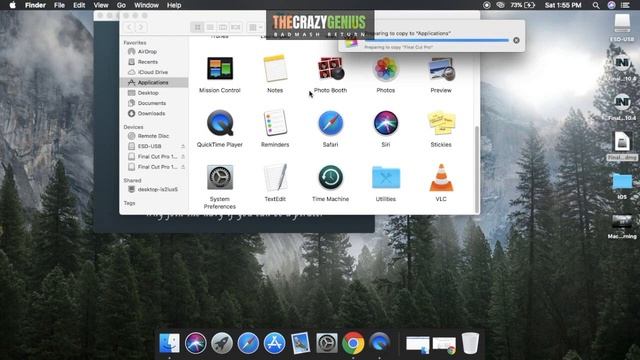Cancel the copy to Applications operation
The width and height of the screenshot is (640, 360).
(x=516, y=40)
